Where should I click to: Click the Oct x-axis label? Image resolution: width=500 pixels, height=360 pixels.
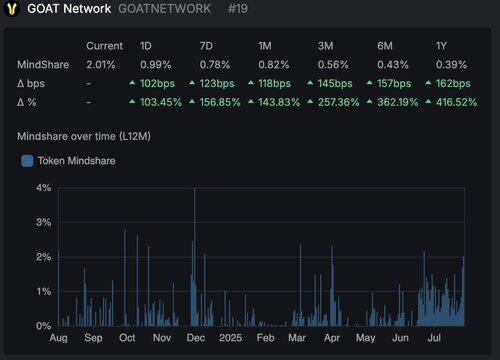127,338
